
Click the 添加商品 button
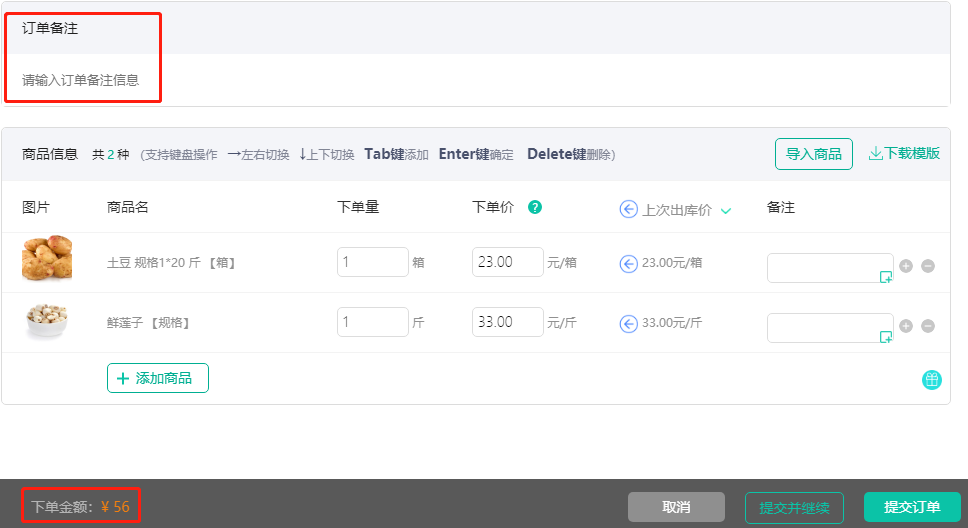pos(158,379)
